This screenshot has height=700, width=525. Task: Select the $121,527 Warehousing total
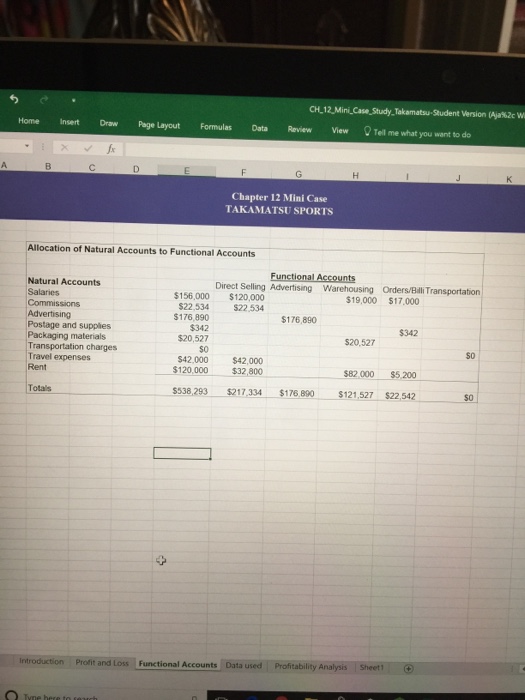355,395
